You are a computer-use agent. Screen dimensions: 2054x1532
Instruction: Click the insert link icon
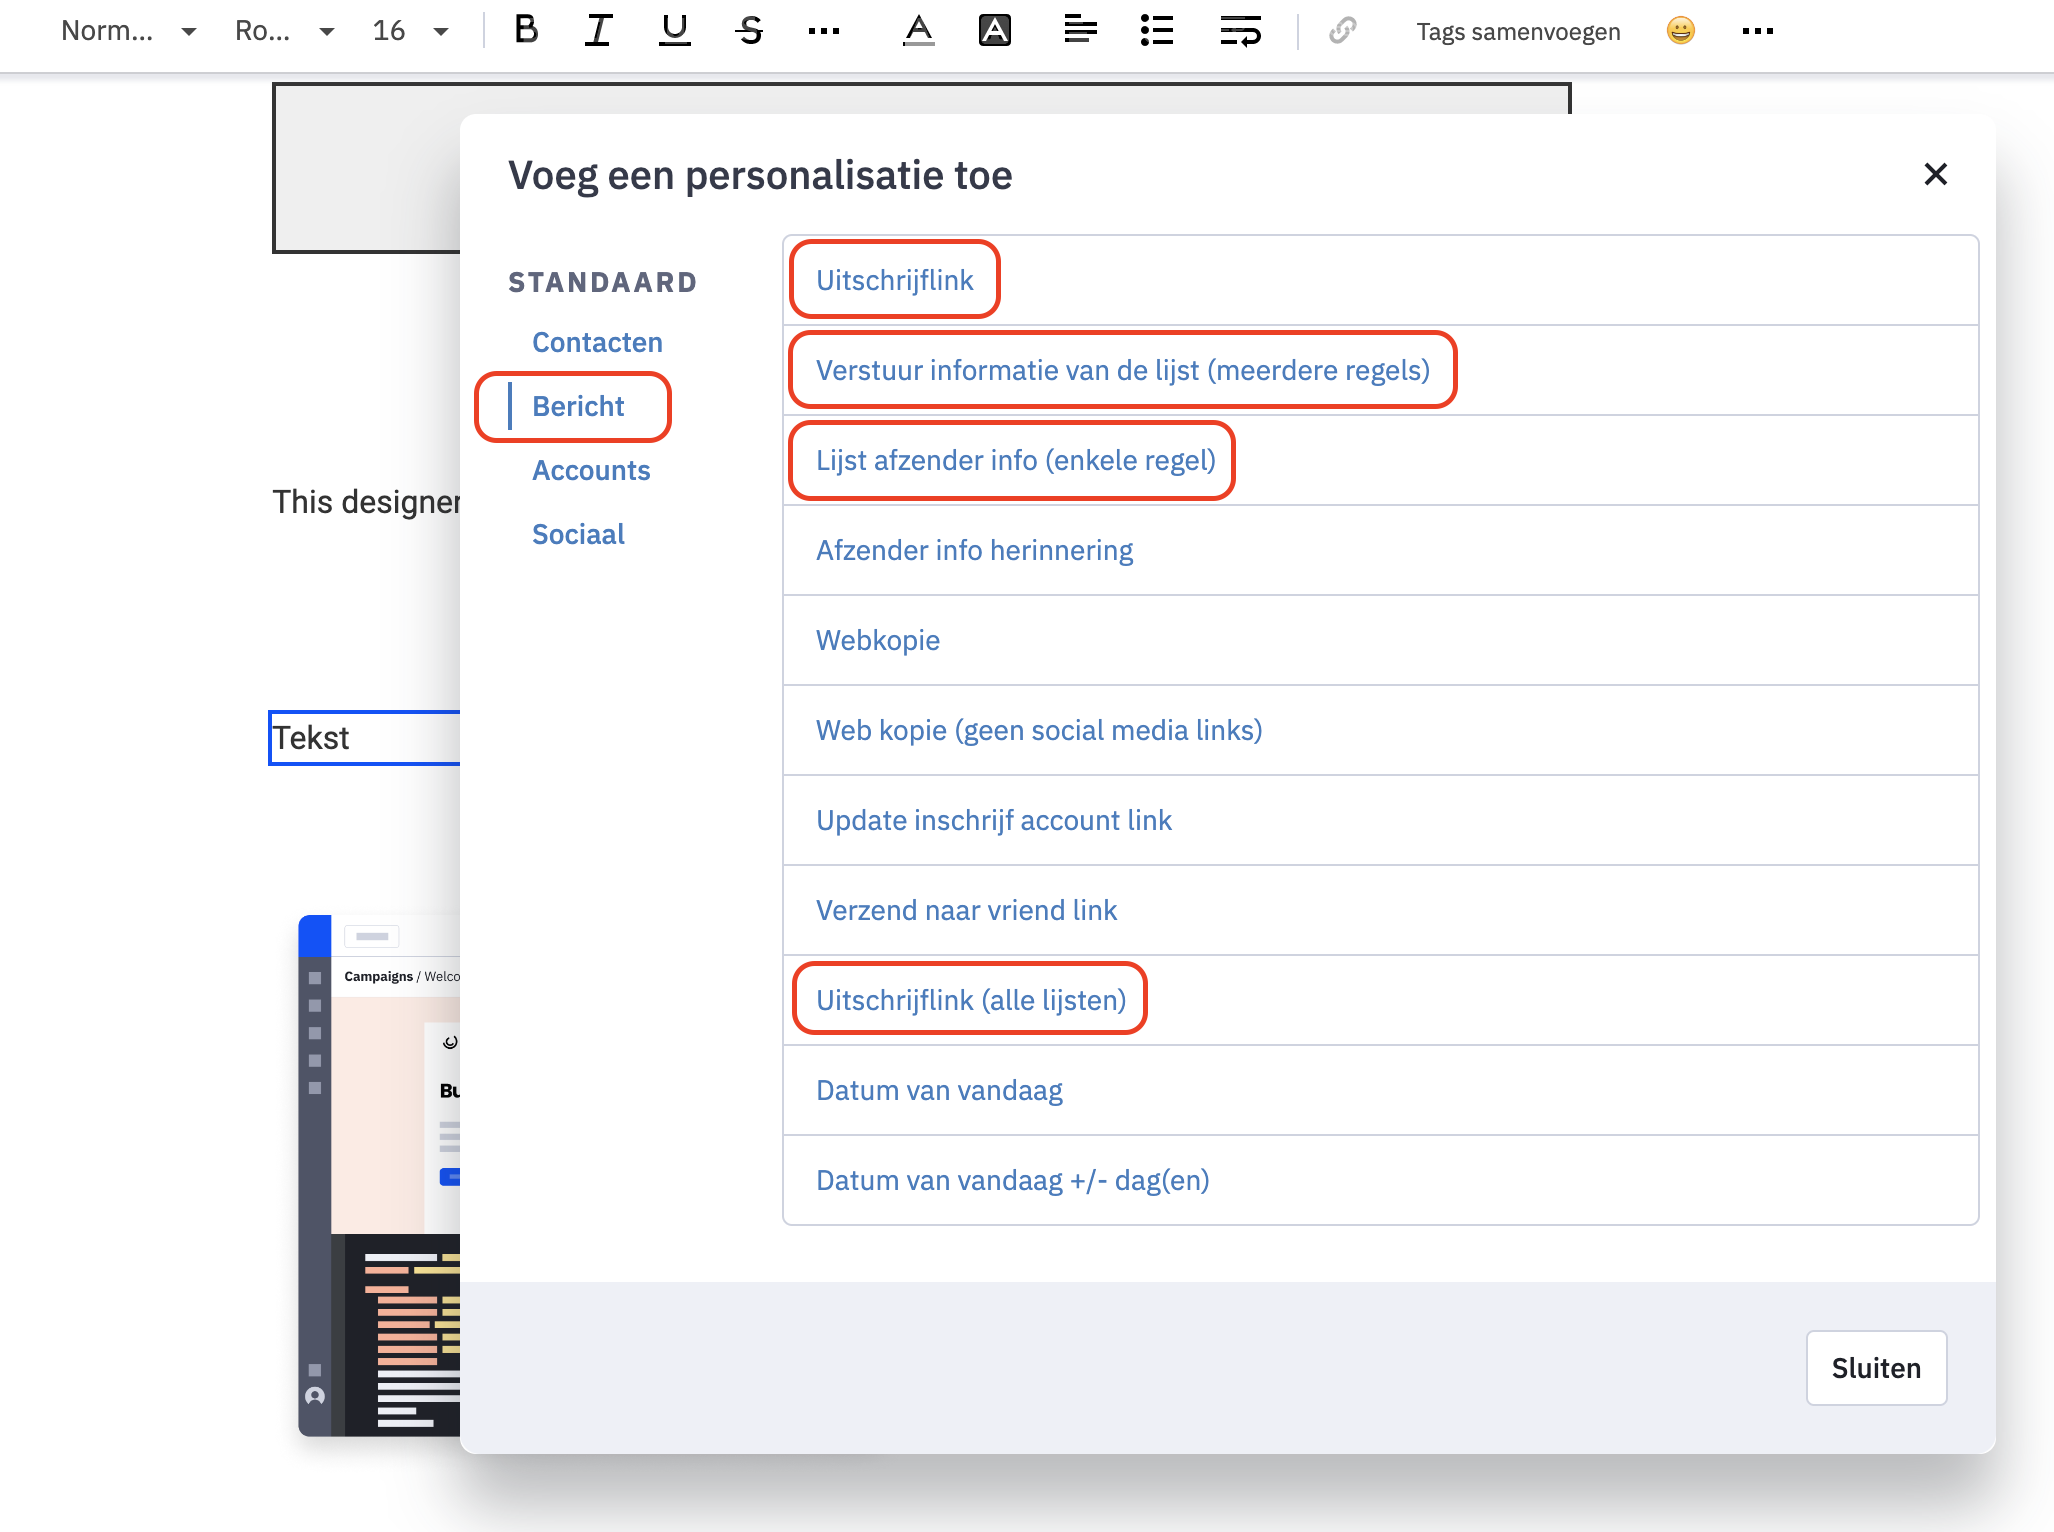click(1342, 31)
